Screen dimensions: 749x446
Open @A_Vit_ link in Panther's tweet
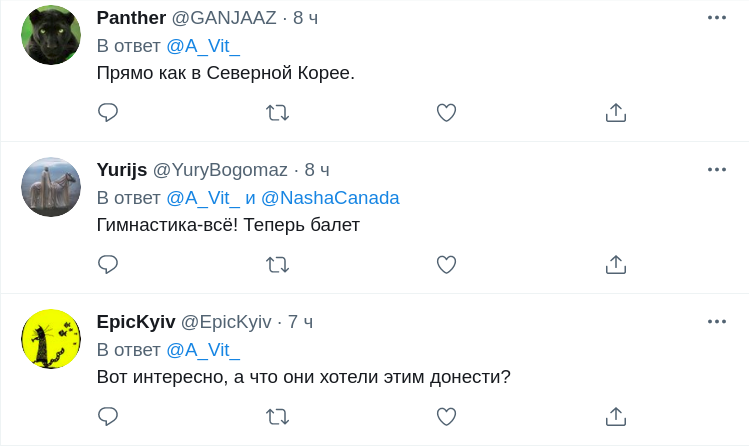click(203, 46)
